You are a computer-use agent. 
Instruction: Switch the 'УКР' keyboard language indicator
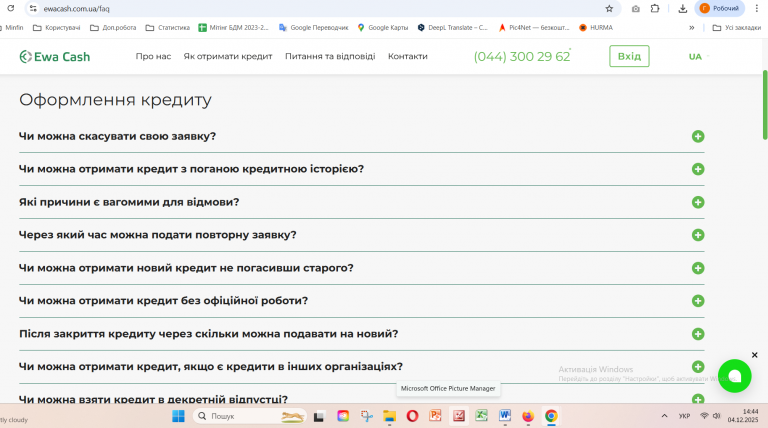(x=684, y=416)
